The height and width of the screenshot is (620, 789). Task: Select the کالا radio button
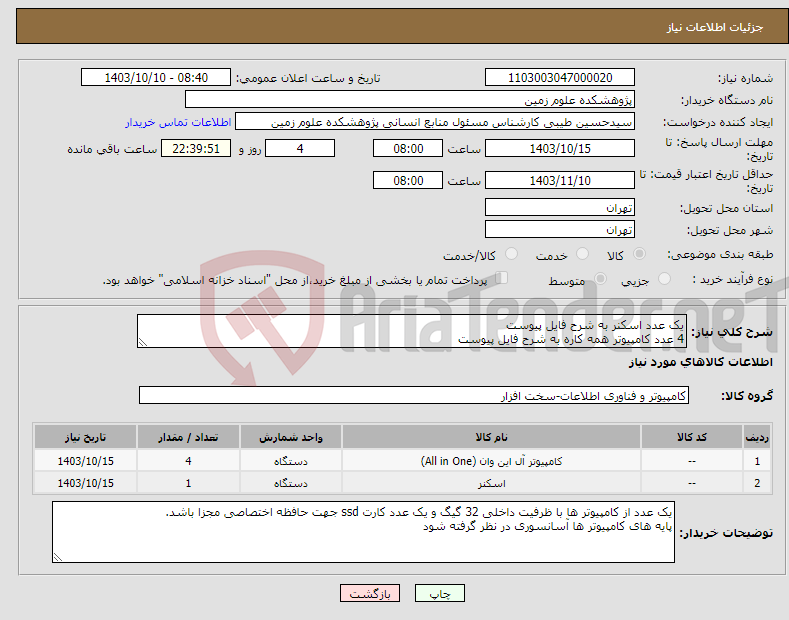[639, 254]
